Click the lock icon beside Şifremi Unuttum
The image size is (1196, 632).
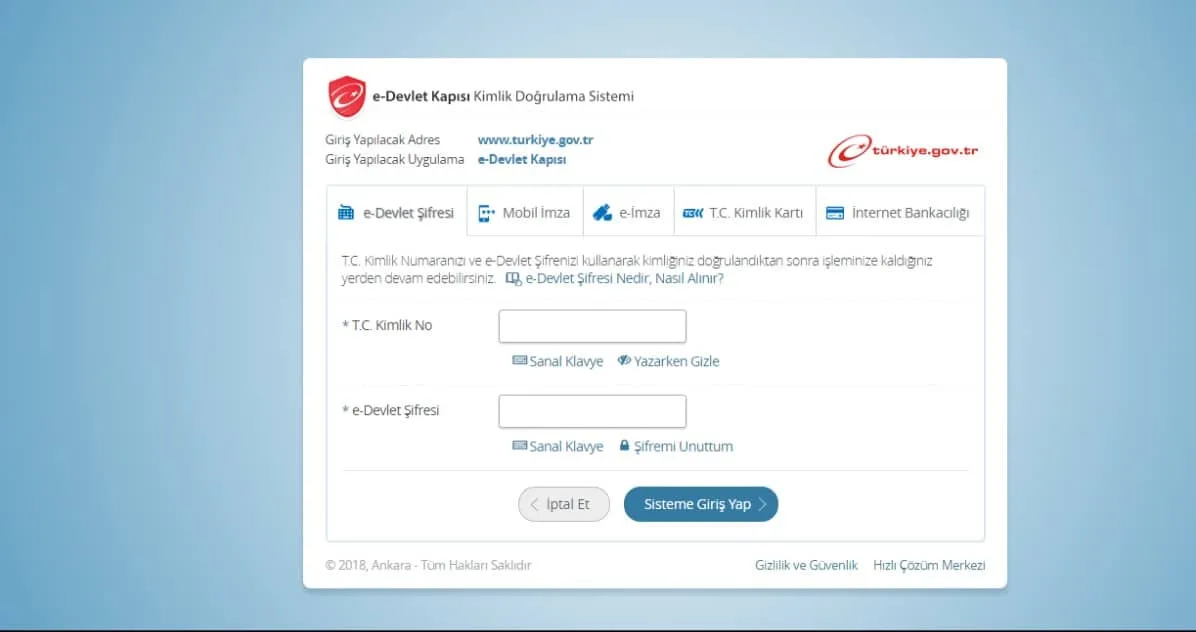tap(624, 445)
